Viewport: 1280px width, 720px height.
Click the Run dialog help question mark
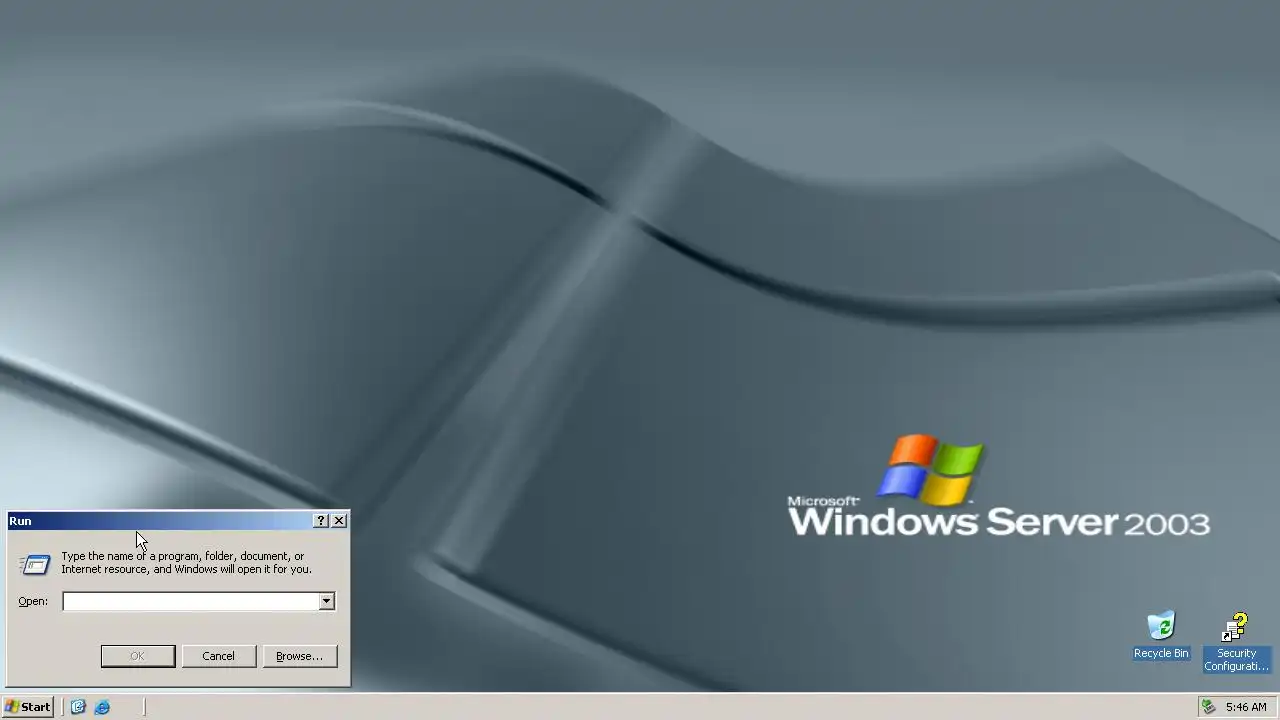click(x=321, y=521)
